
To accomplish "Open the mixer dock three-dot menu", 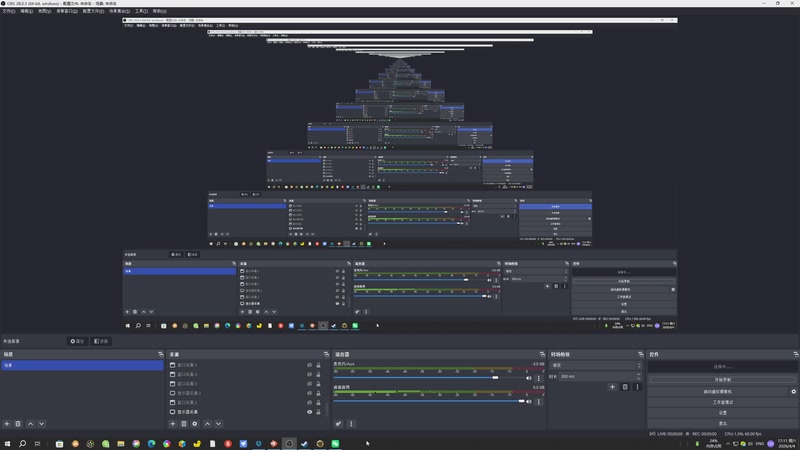I will (x=351, y=423).
